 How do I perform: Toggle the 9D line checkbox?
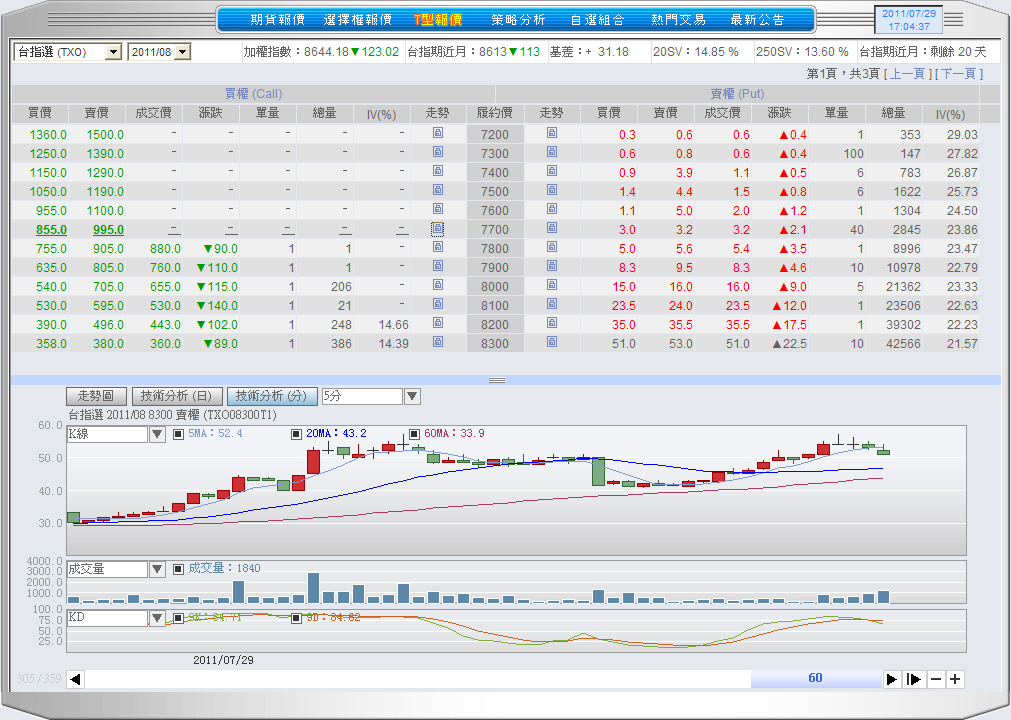pyautogui.click(x=296, y=618)
